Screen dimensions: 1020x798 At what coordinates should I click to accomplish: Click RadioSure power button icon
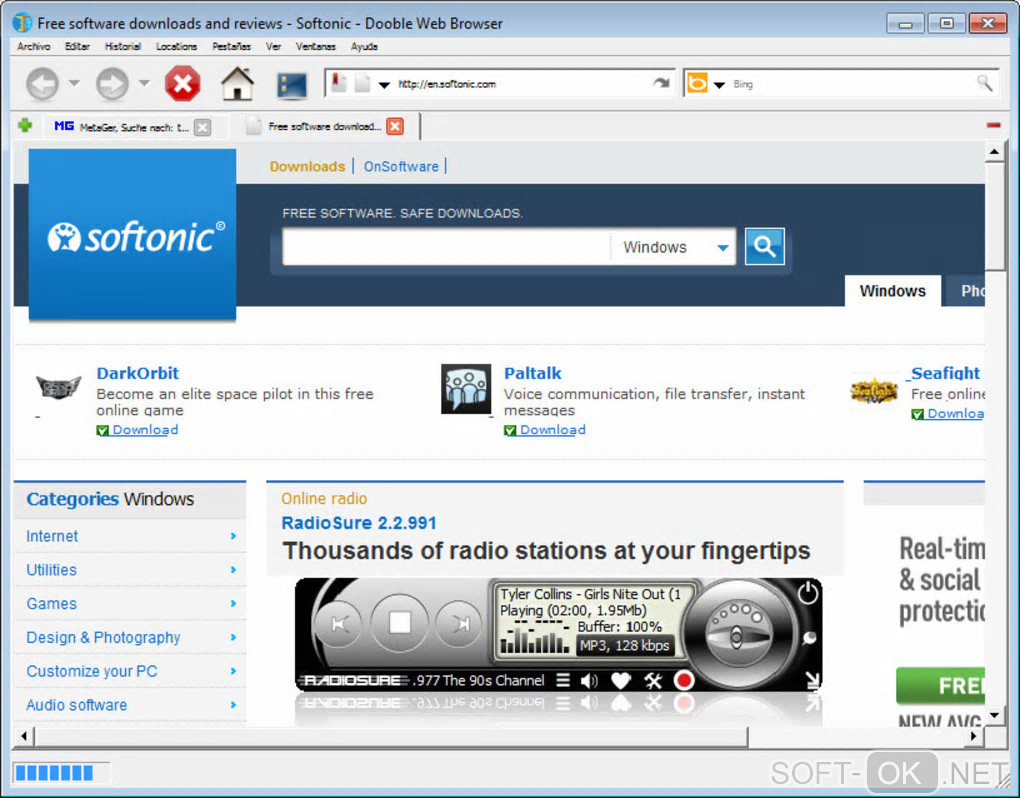pos(807,593)
